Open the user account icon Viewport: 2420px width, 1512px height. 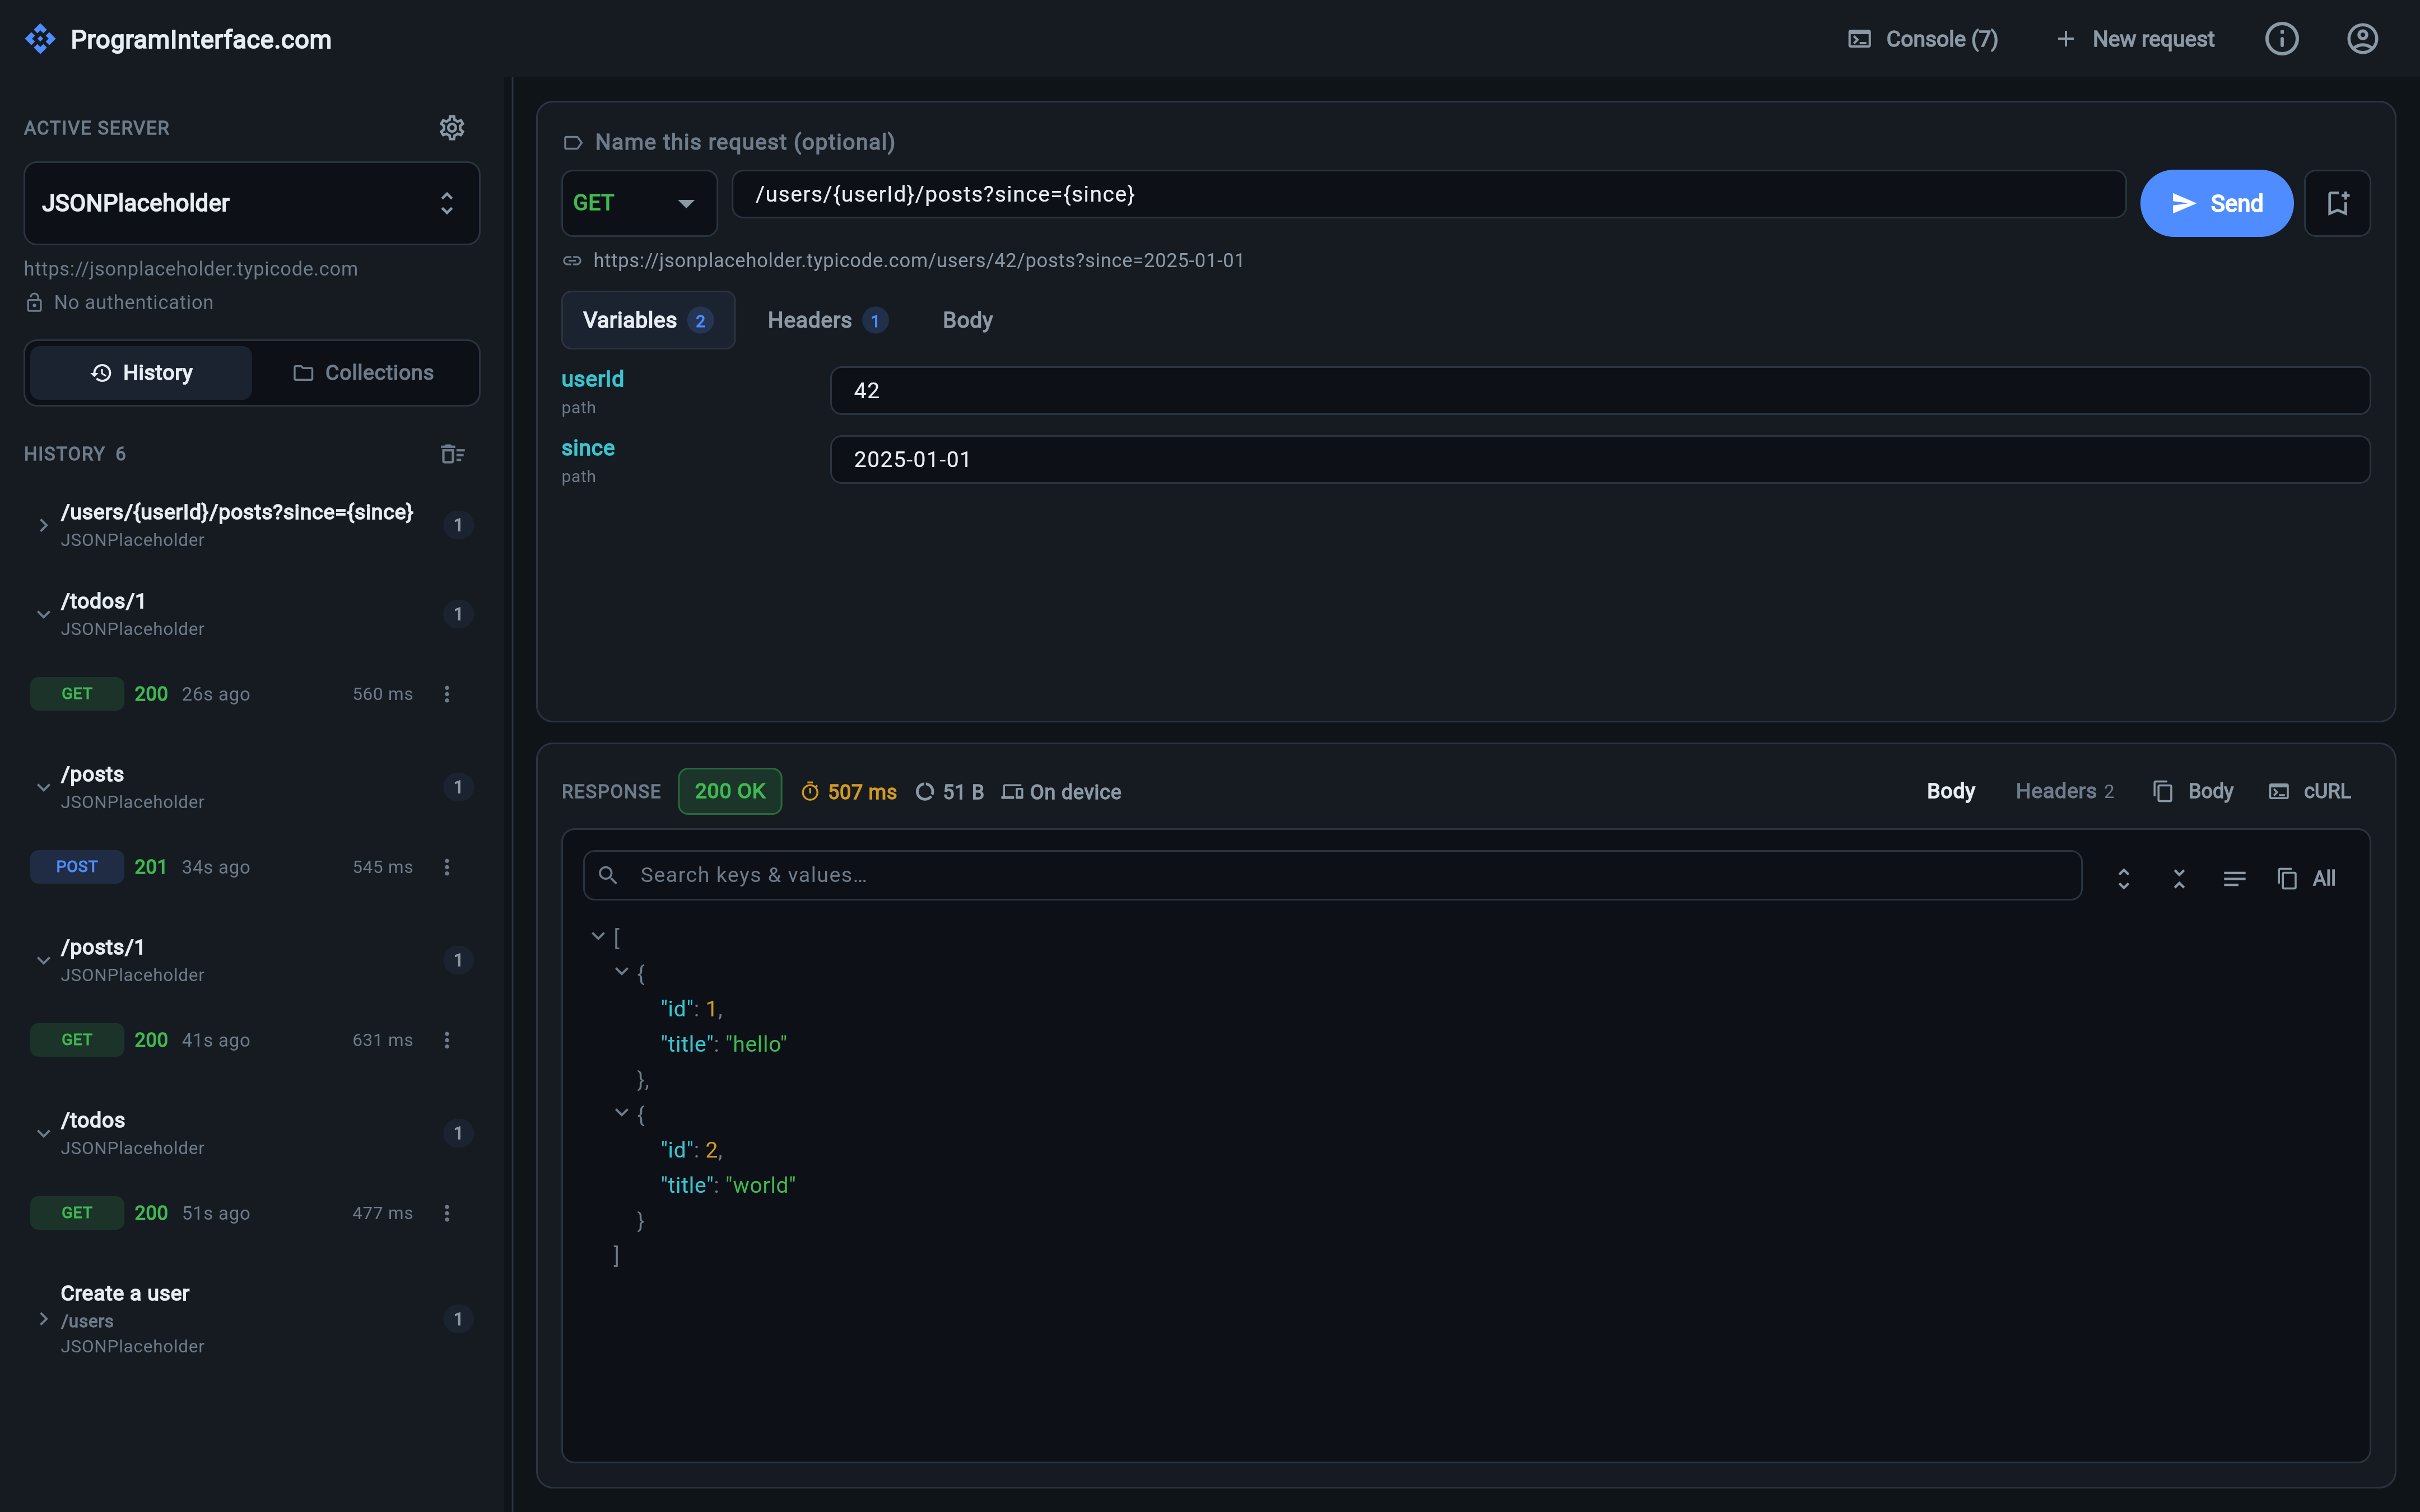[x=2362, y=39]
